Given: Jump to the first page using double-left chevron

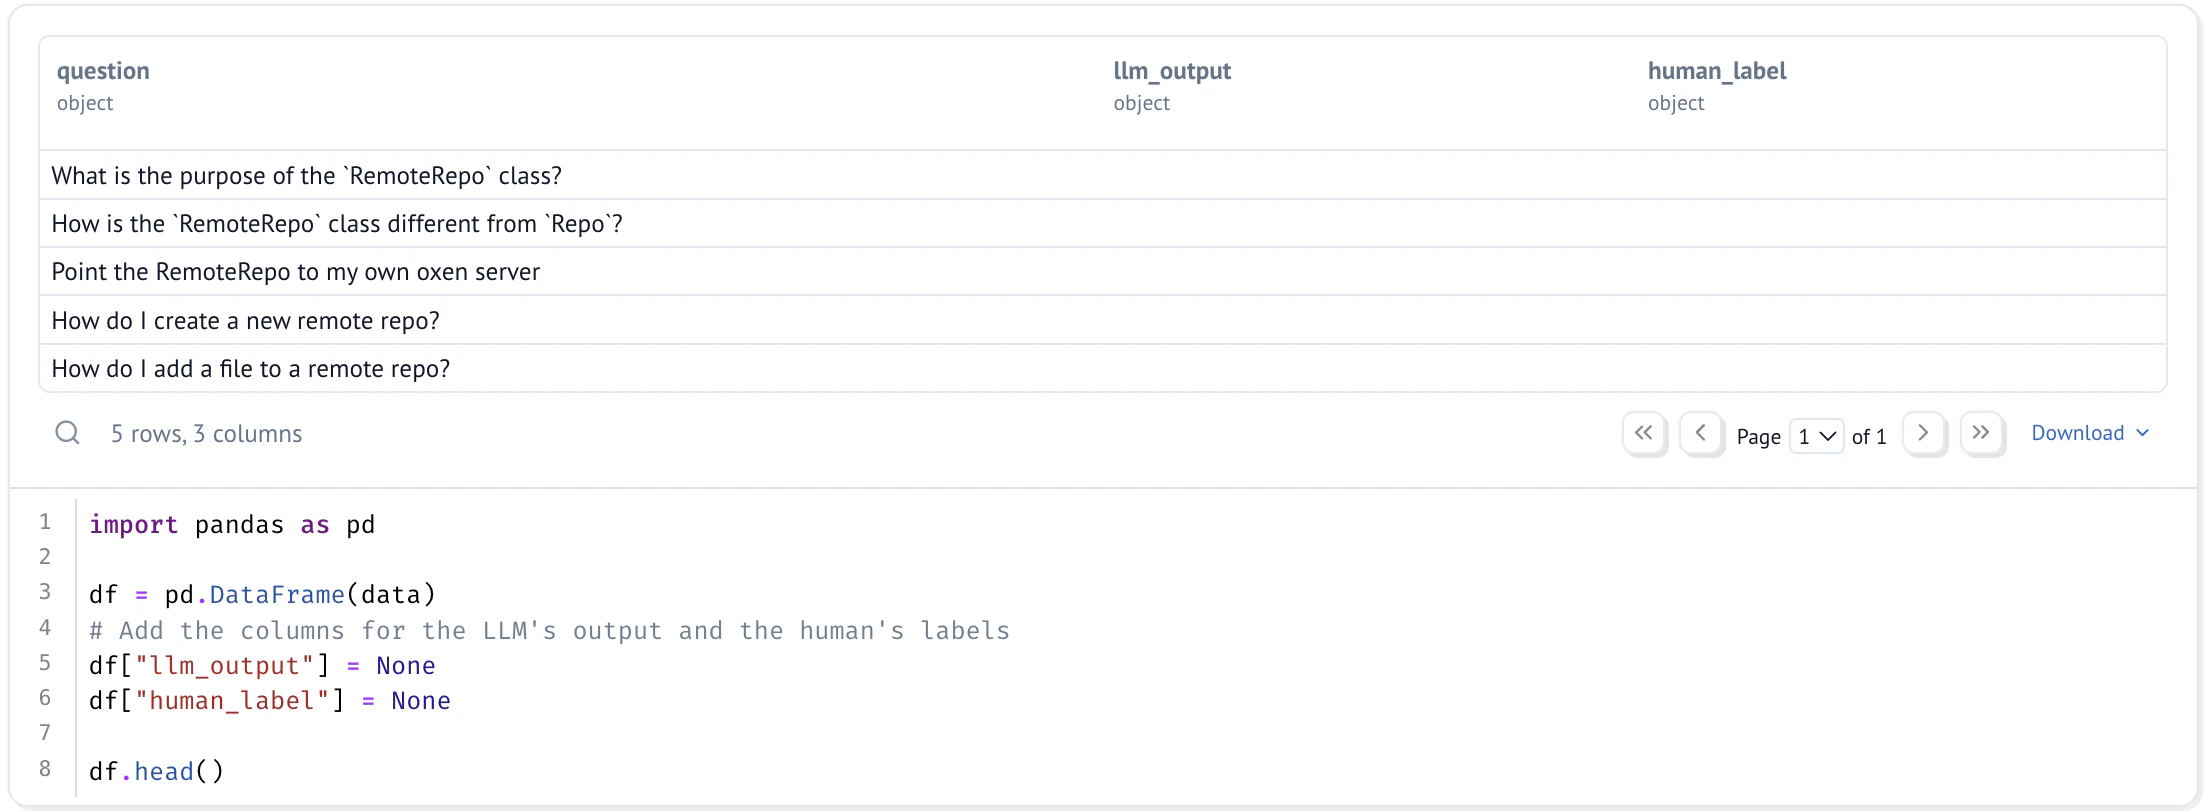Looking at the screenshot, I should tap(1644, 432).
